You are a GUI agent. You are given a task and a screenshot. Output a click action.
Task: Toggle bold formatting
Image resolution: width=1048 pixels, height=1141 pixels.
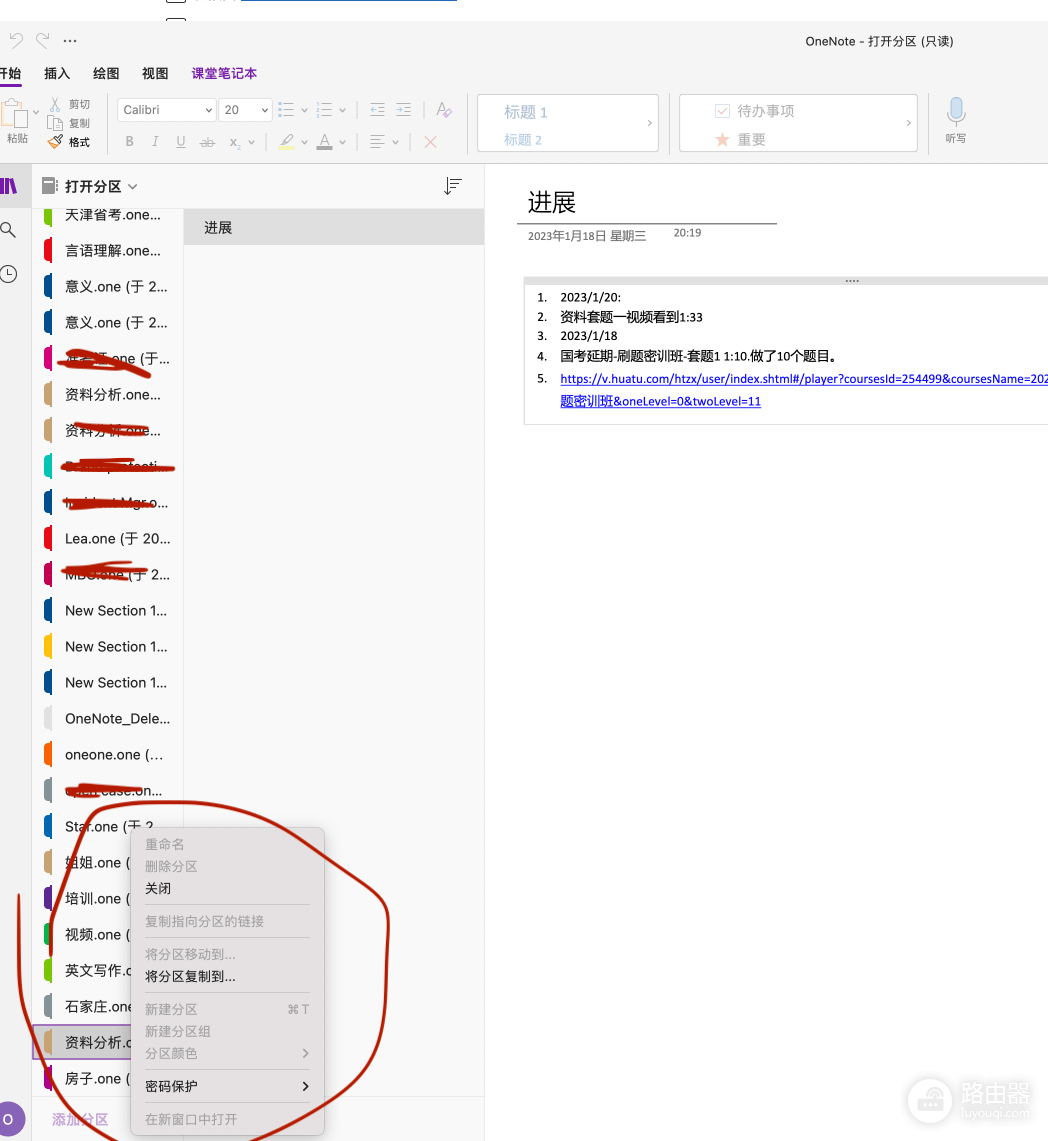point(129,141)
